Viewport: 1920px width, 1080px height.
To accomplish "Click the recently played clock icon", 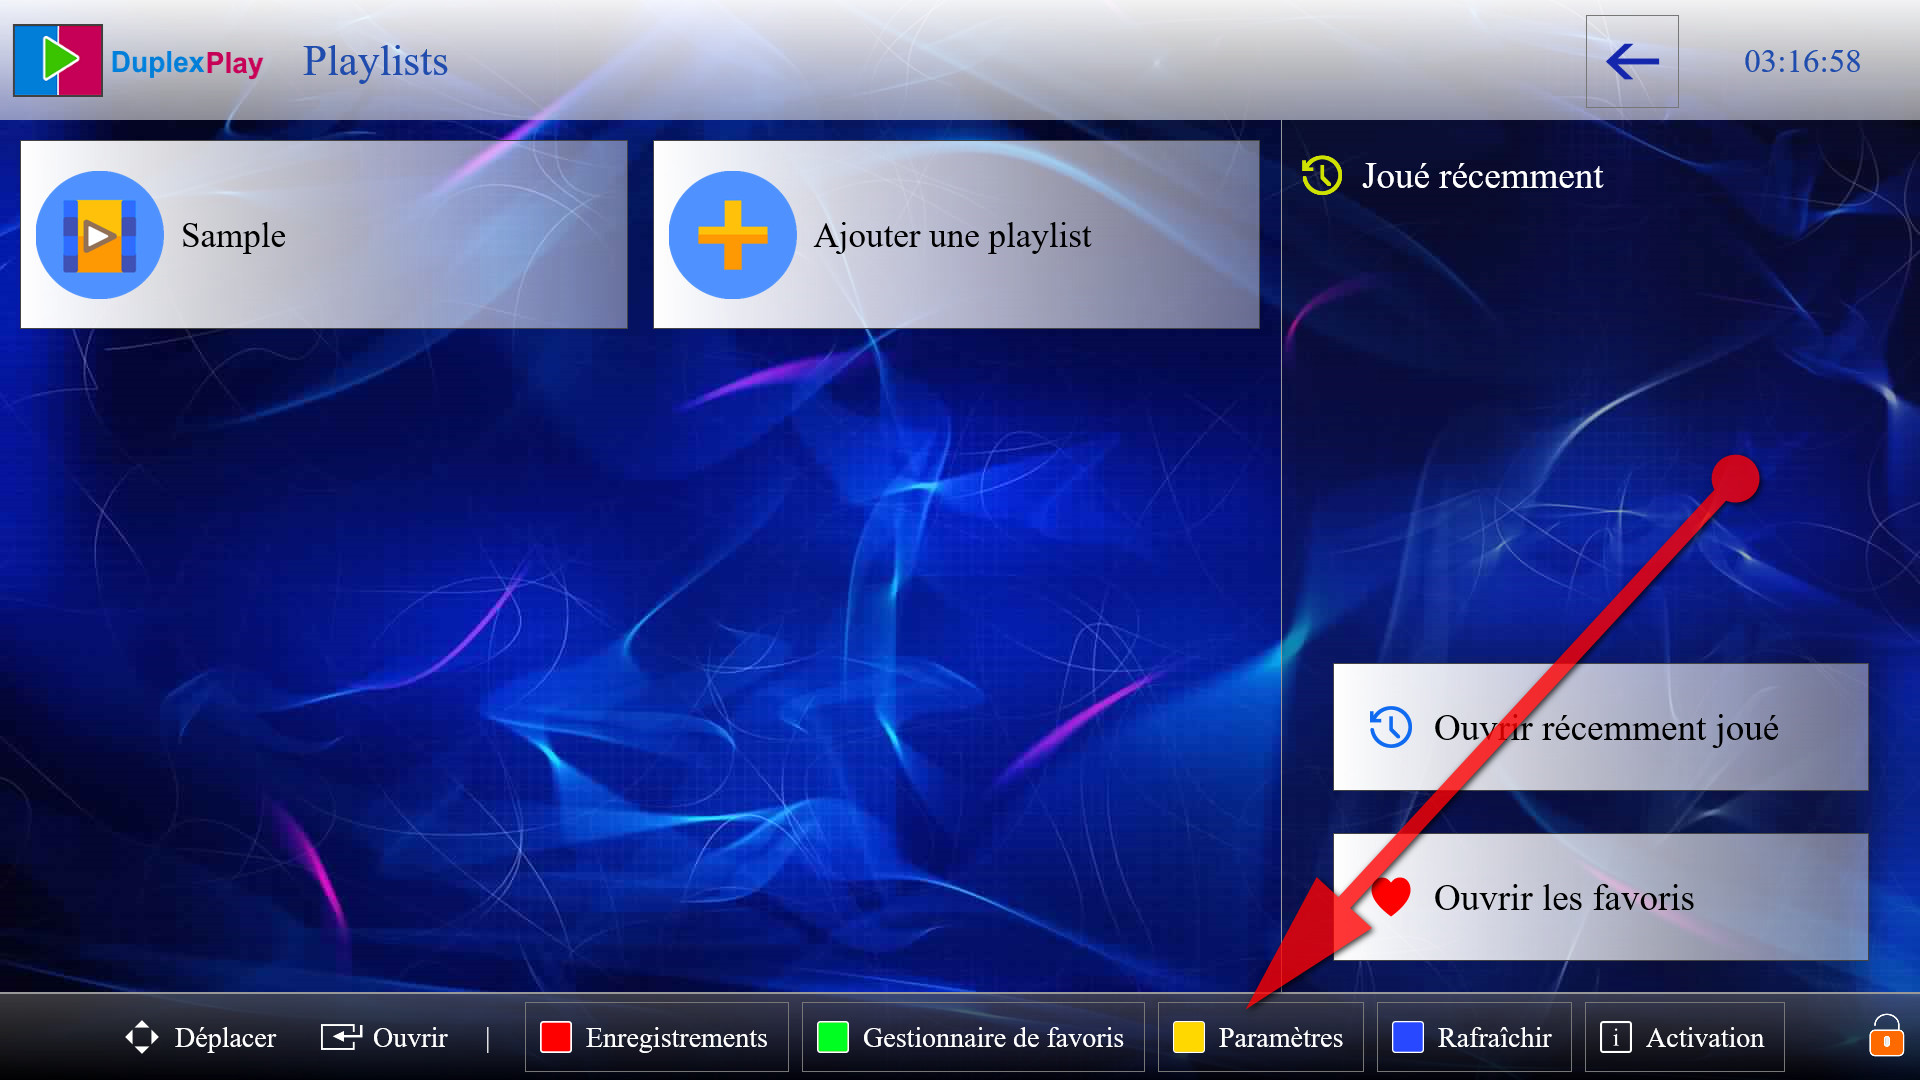I will 1321,174.
